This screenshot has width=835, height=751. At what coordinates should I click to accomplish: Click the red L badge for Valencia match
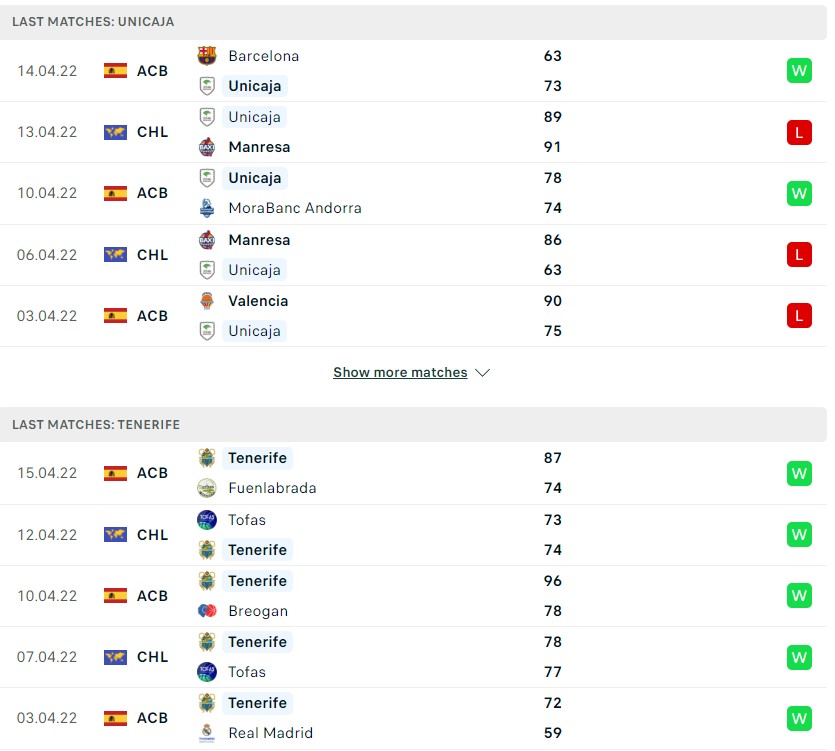[799, 316]
